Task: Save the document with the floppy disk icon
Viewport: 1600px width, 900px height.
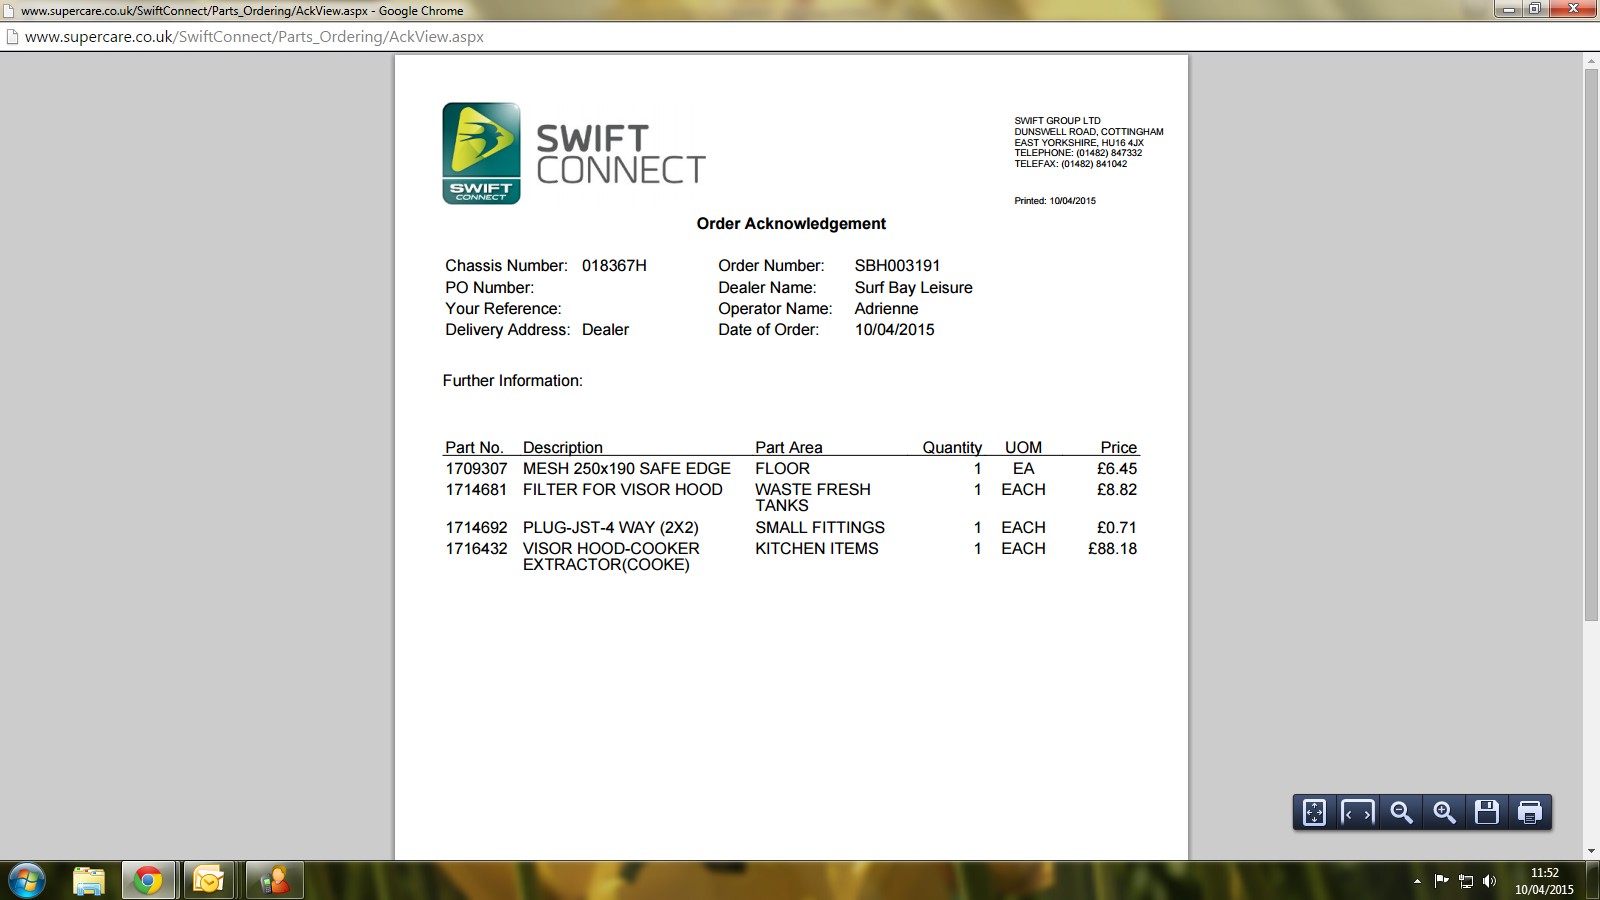Action: click(x=1487, y=813)
